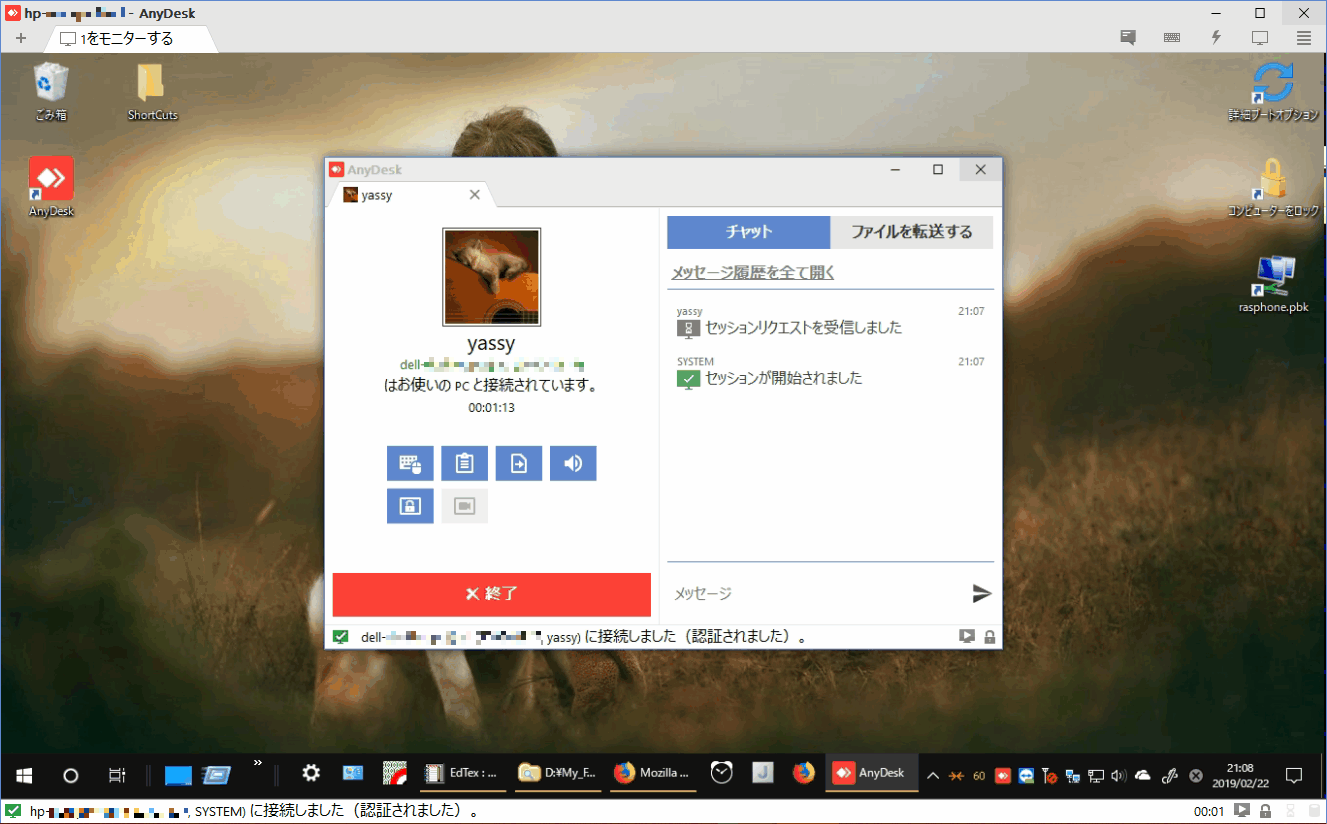Open メッセージ履歴を全て開く link
This screenshot has height=824, width=1327.
tap(752, 272)
